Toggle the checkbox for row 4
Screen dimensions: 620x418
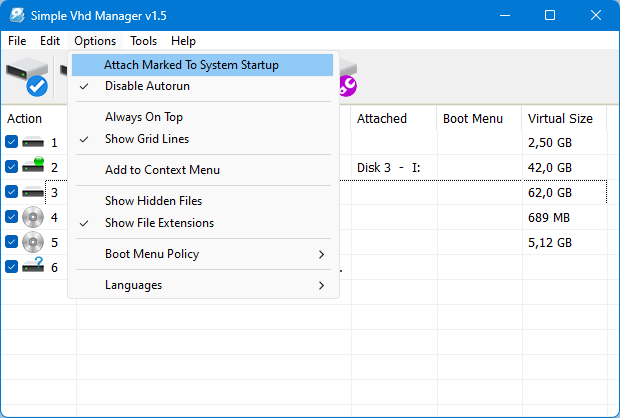tap(11, 217)
